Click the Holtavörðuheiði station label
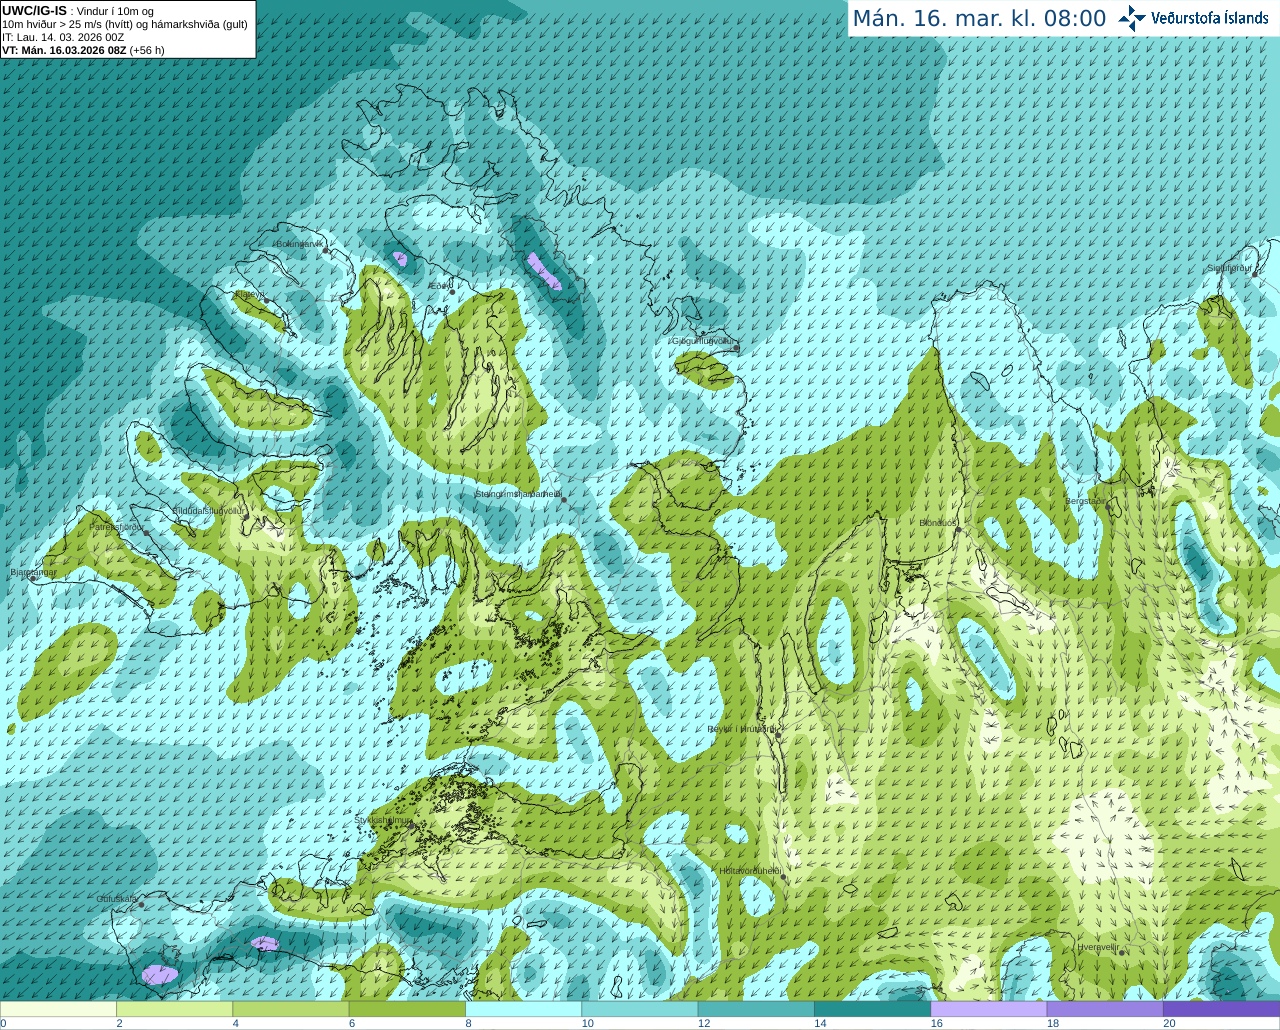1280x1030 pixels. (750, 871)
